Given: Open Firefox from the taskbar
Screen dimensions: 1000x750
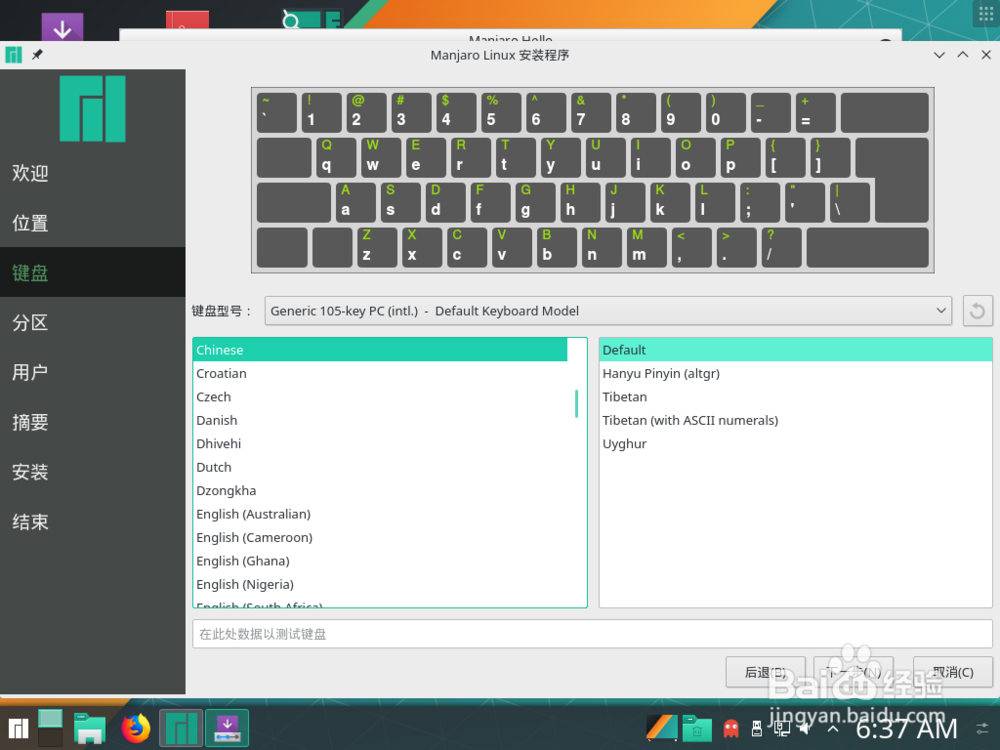Looking at the screenshot, I should point(136,728).
